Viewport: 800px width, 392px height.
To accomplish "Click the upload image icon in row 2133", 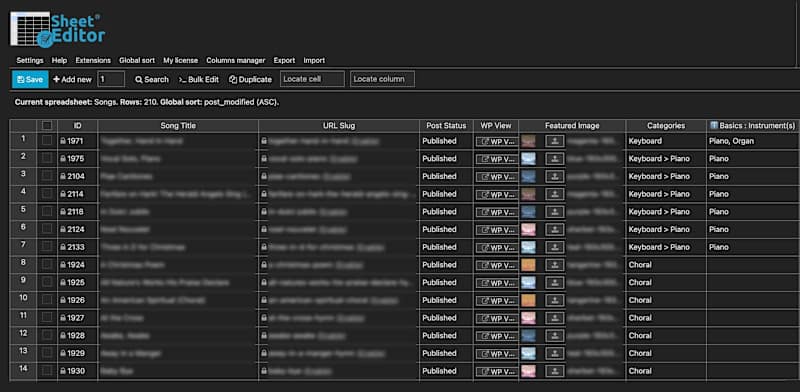I will [555, 247].
